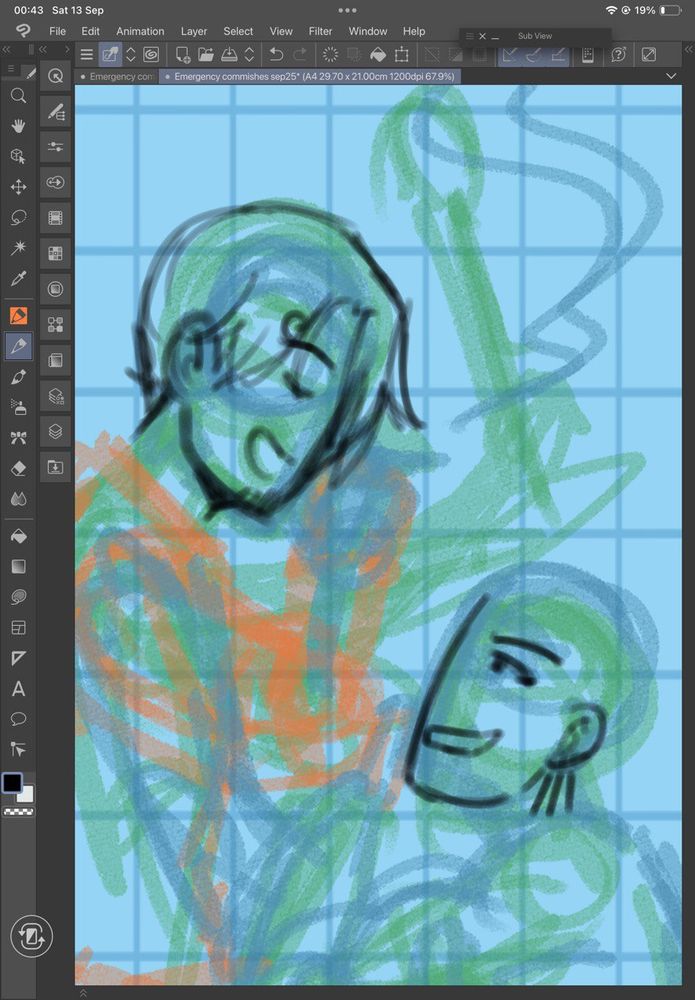
Task: Open the Quick Access palette icon
Action: [x=55, y=77]
